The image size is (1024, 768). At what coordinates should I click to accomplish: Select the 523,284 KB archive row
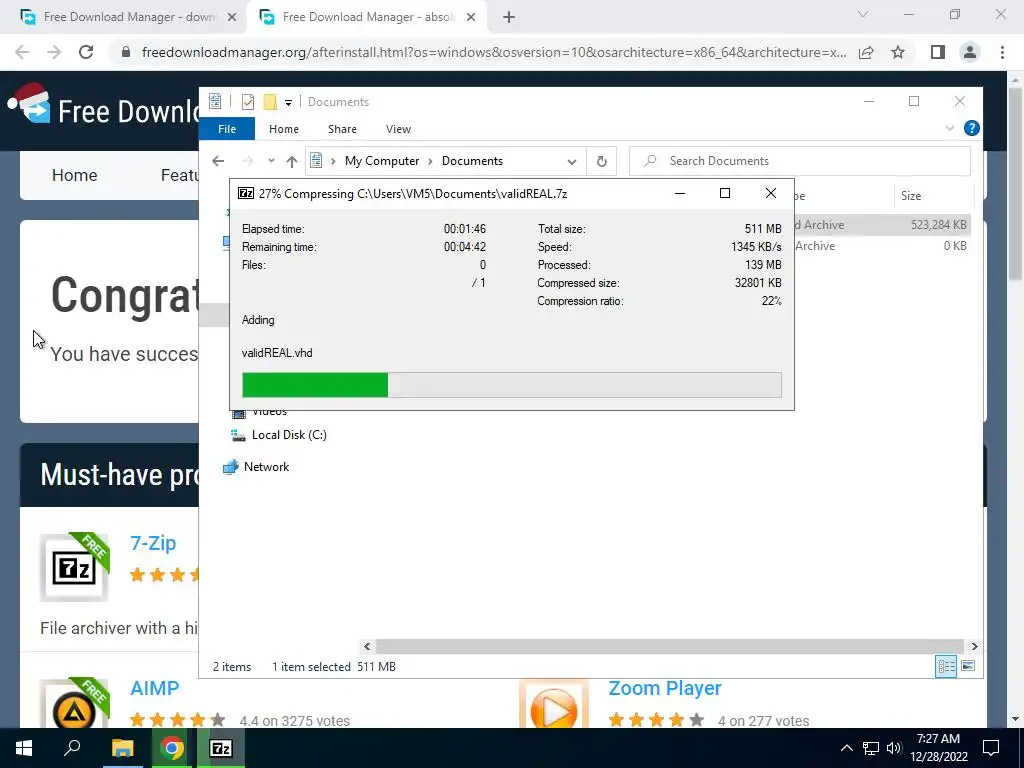(882, 225)
